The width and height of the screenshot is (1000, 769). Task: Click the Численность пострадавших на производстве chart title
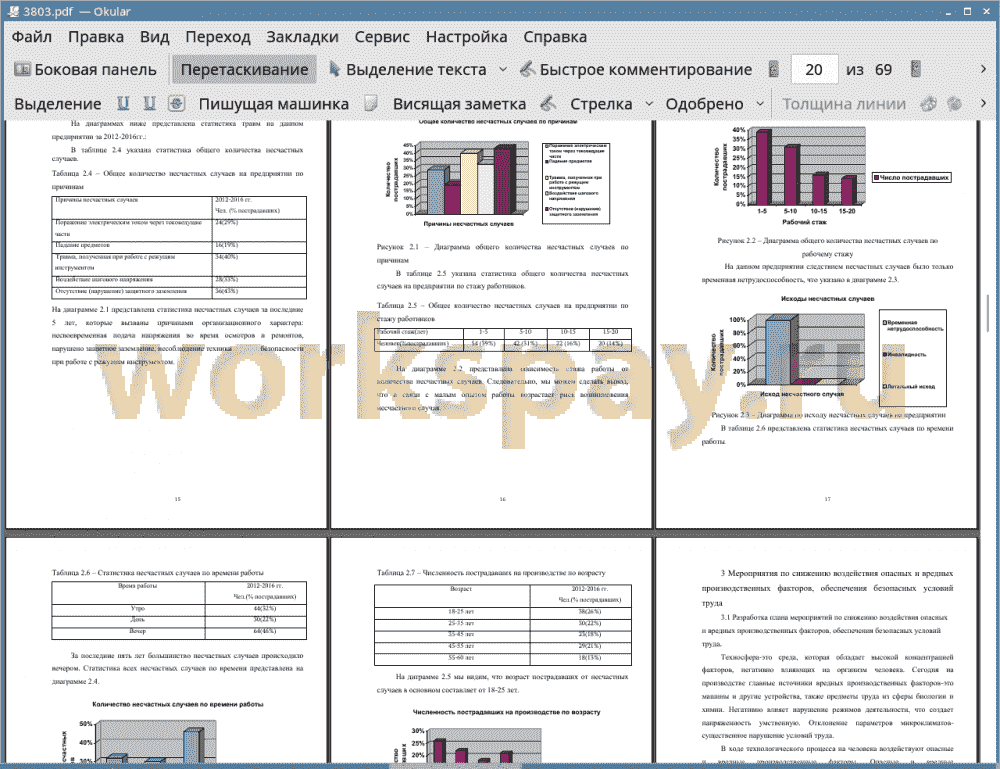coord(506,712)
